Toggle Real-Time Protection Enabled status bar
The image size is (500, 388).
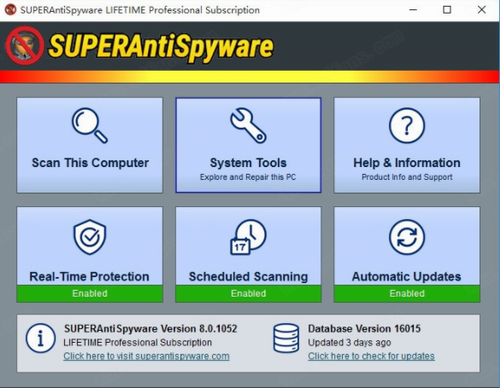click(90, 293)
